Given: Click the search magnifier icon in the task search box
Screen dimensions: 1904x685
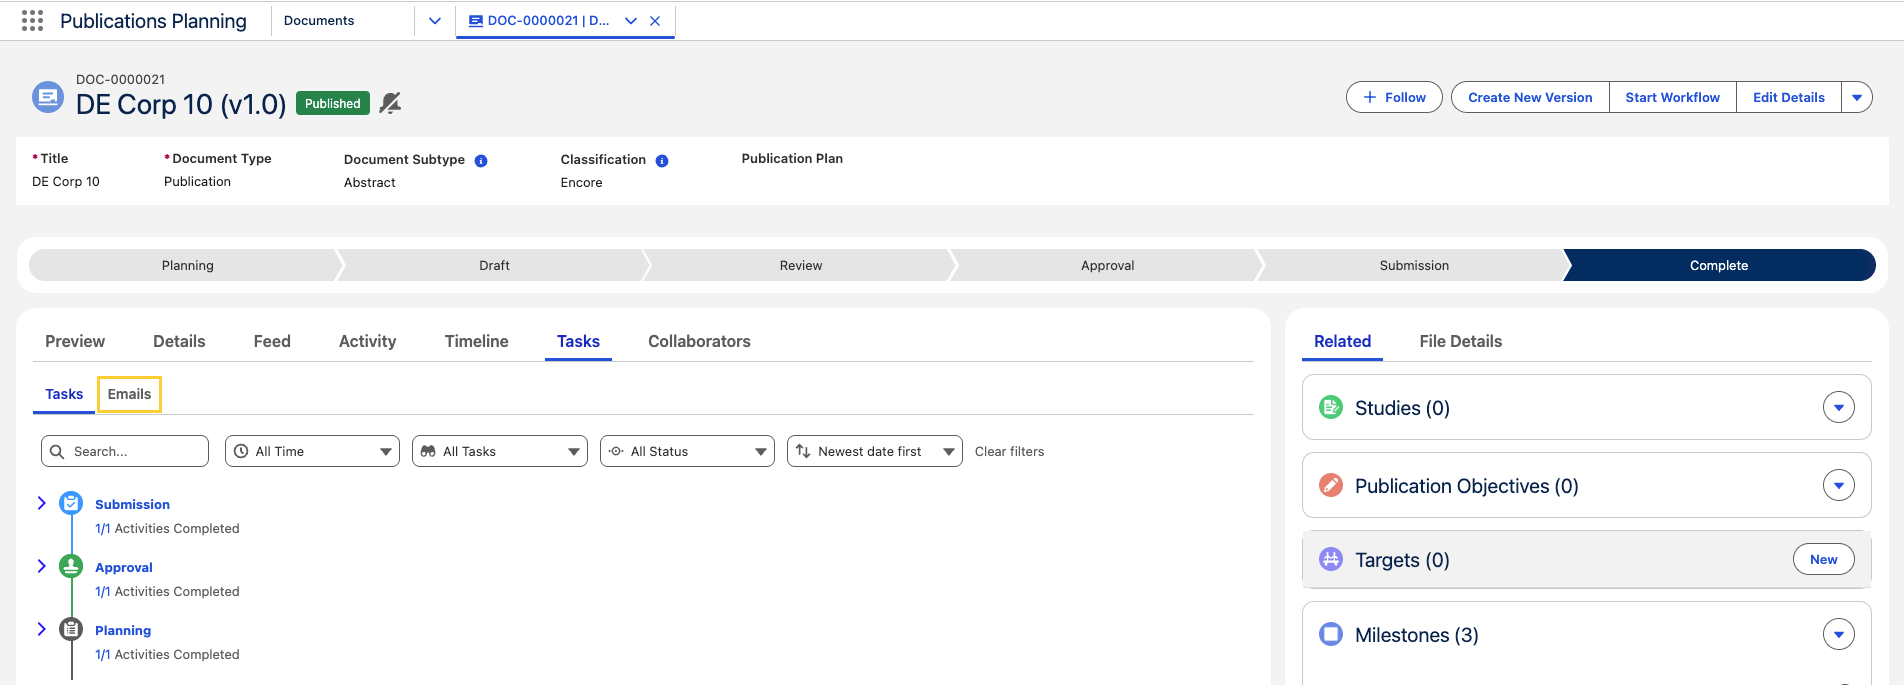Looking at the screenshot, I should pyautogui.click(x=57, y=451).
